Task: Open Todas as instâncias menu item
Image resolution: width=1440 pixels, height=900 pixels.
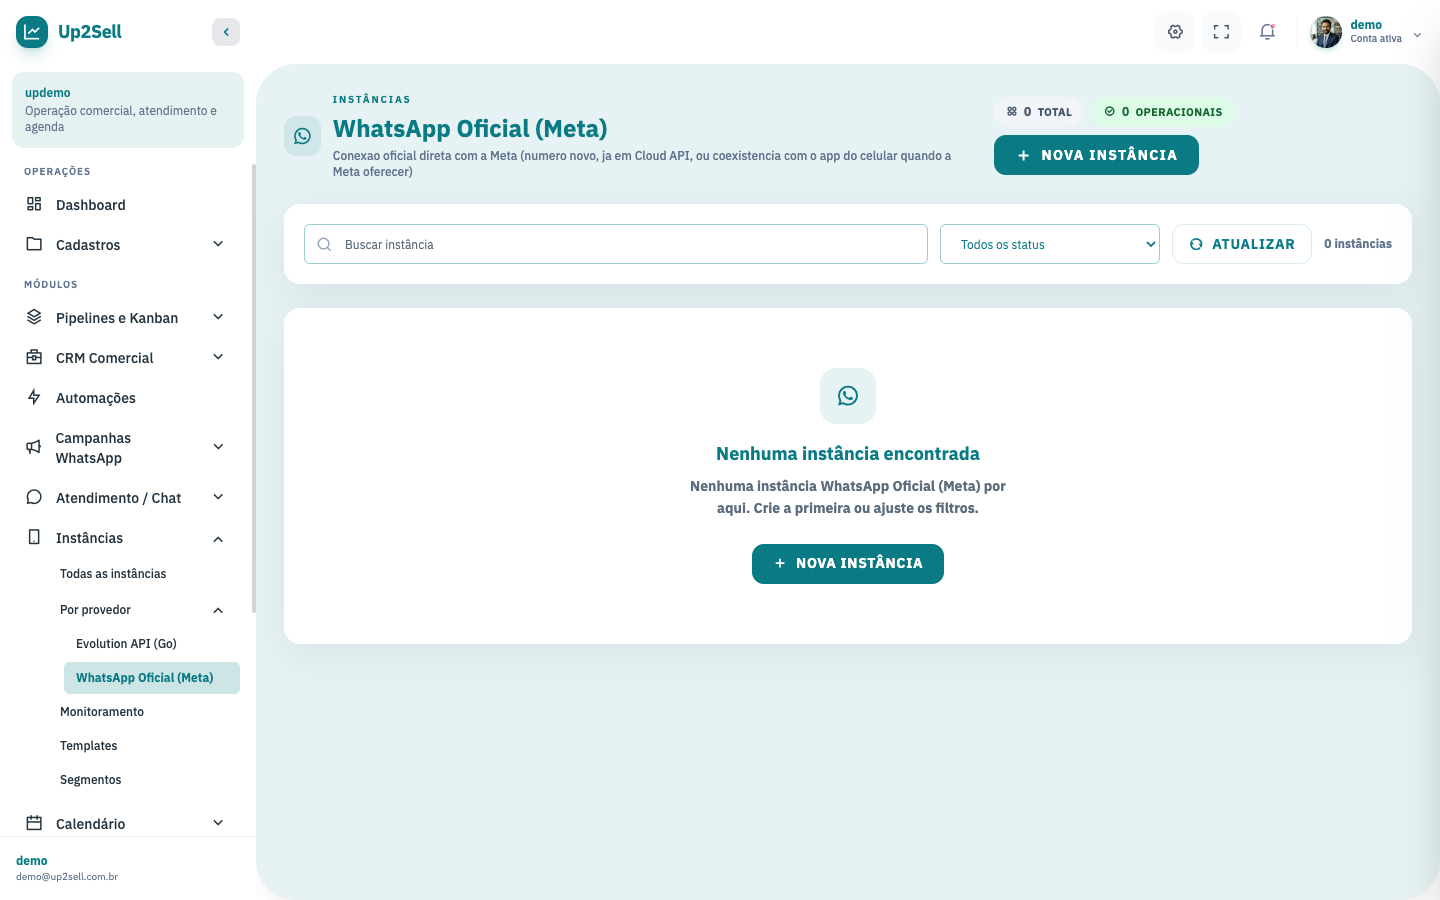Action: 113,574
